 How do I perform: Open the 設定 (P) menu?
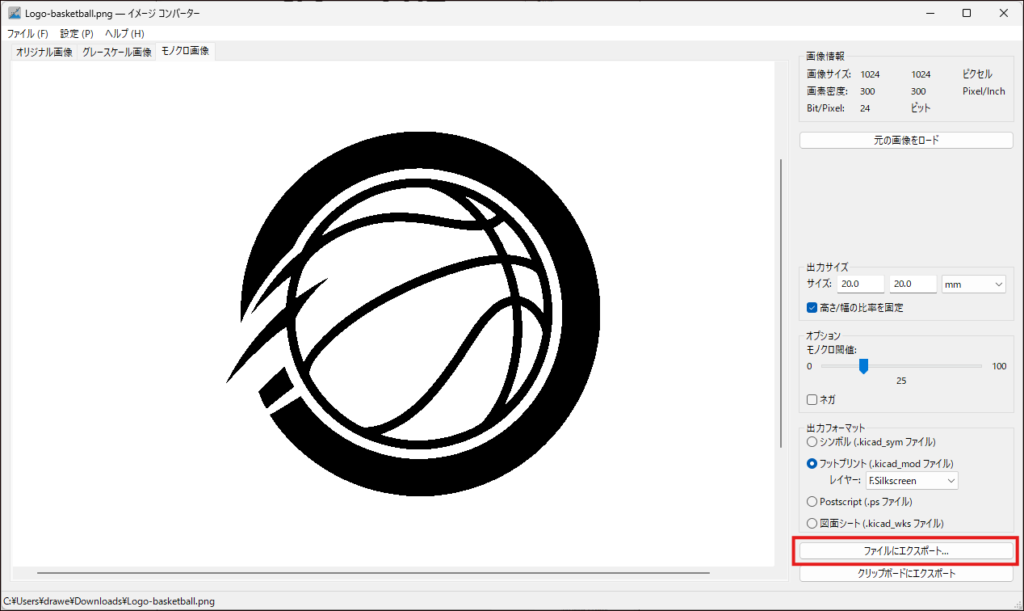[76, 33]
